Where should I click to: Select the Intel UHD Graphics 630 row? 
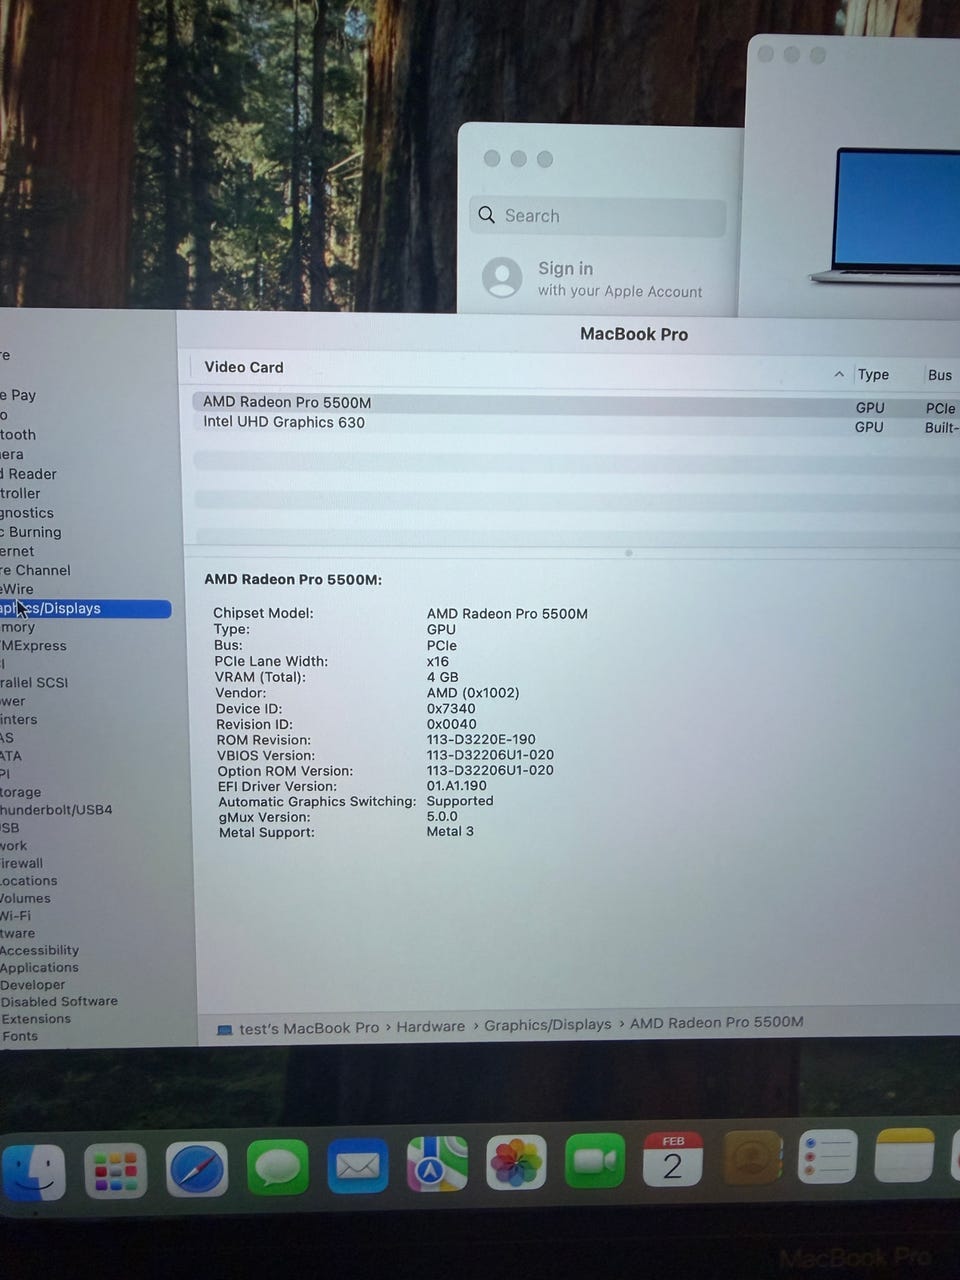point(576,424)
